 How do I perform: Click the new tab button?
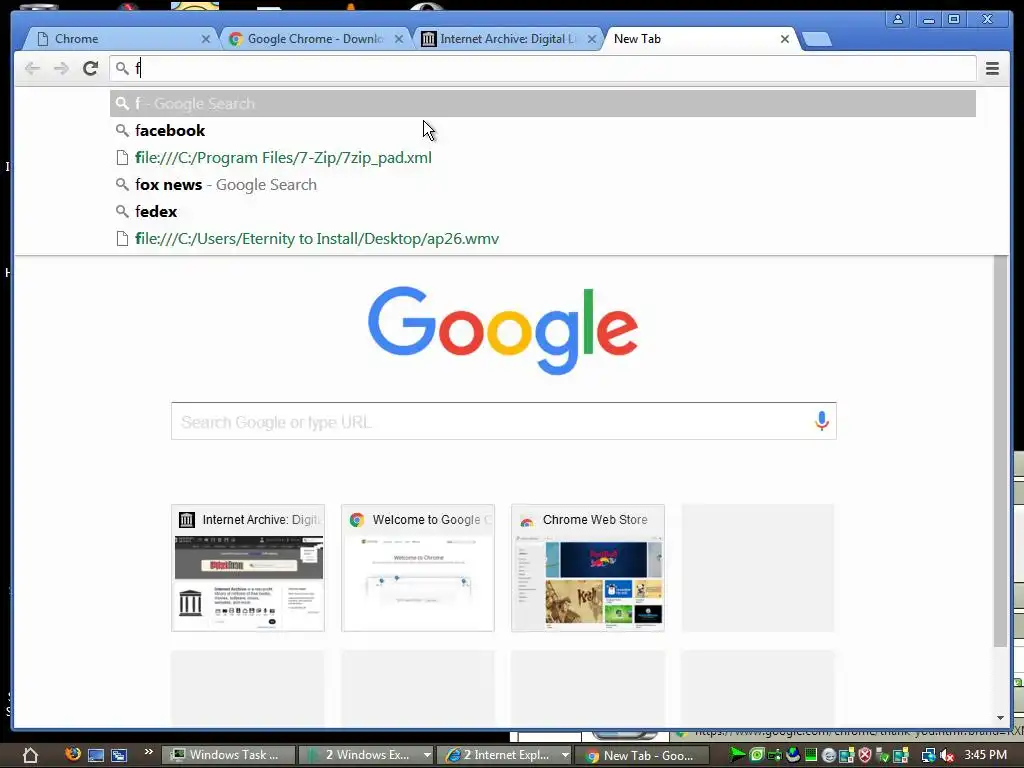tap(816, 39)
